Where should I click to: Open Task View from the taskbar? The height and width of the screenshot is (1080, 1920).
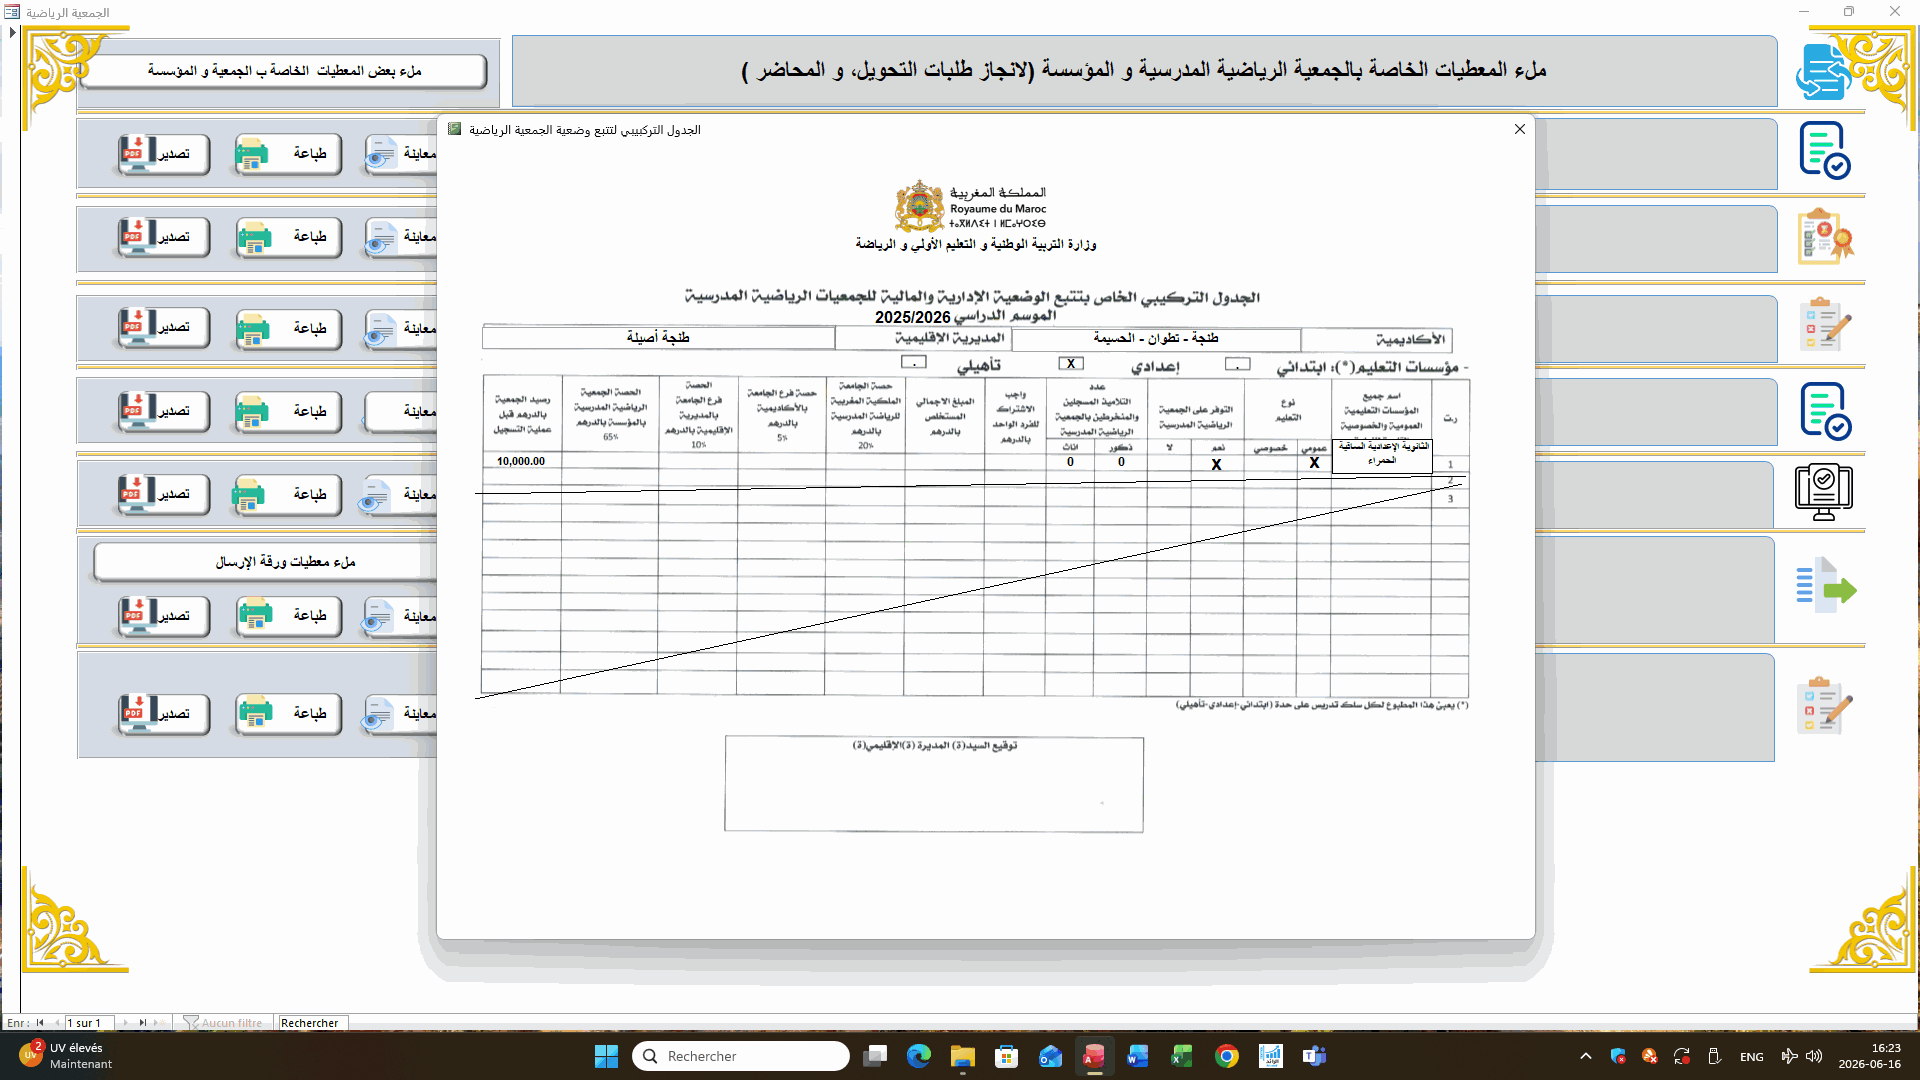coord(875,1056)
